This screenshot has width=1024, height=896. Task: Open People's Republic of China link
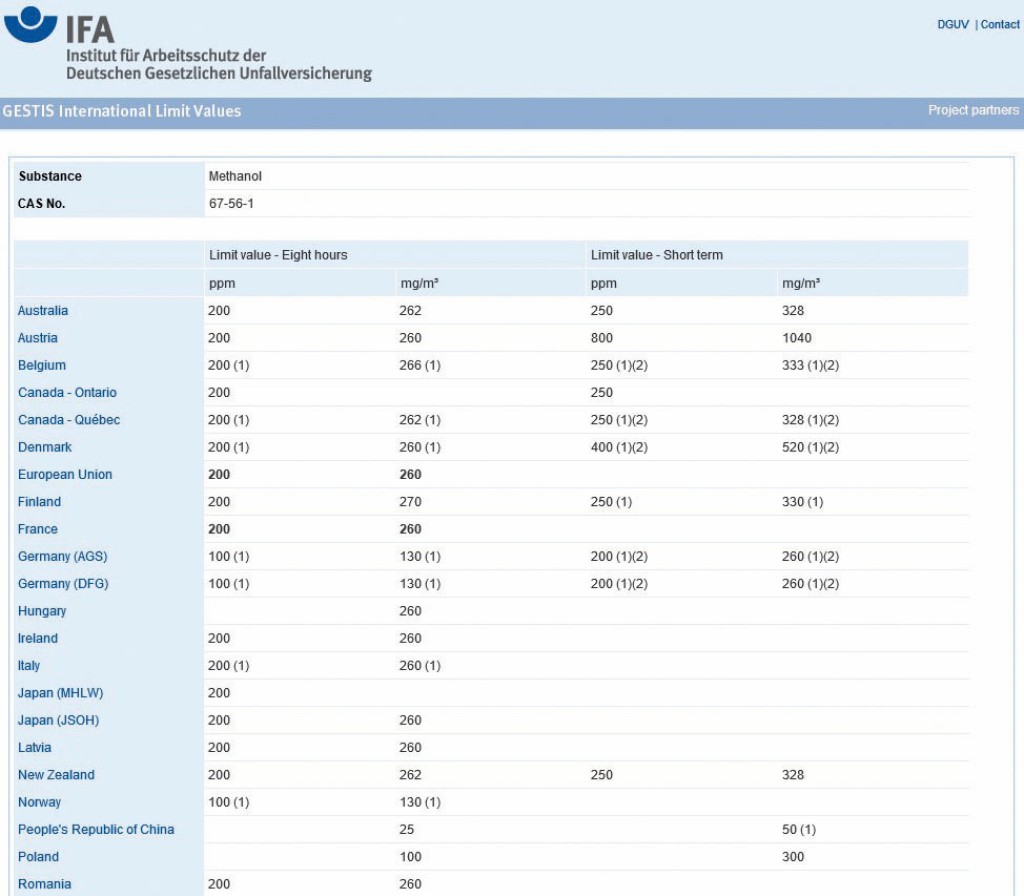click(x=96, y=830)
